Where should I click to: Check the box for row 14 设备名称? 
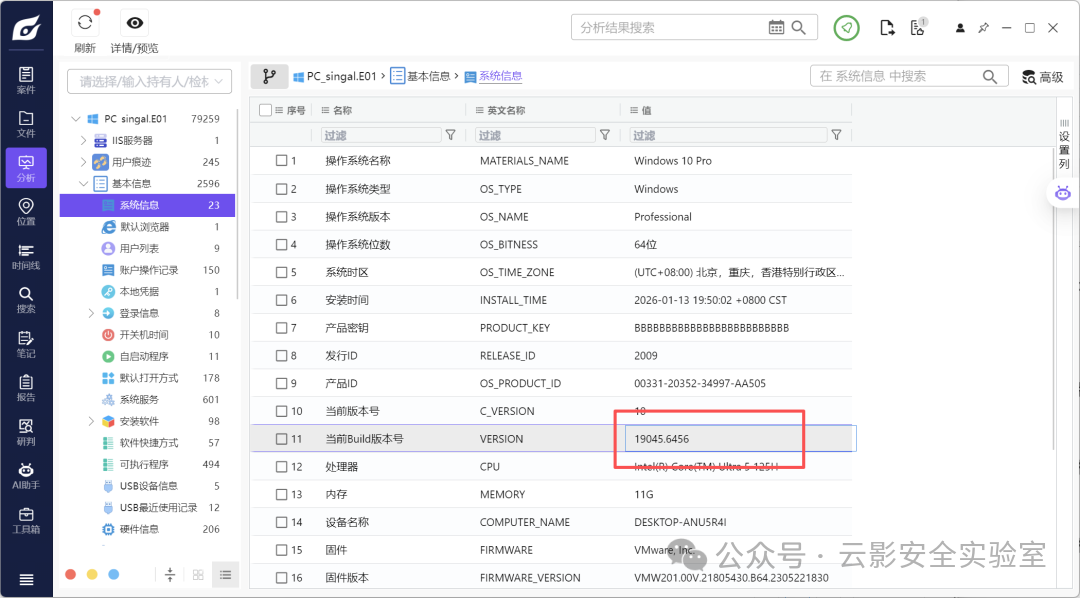click(x=281, y=522)
